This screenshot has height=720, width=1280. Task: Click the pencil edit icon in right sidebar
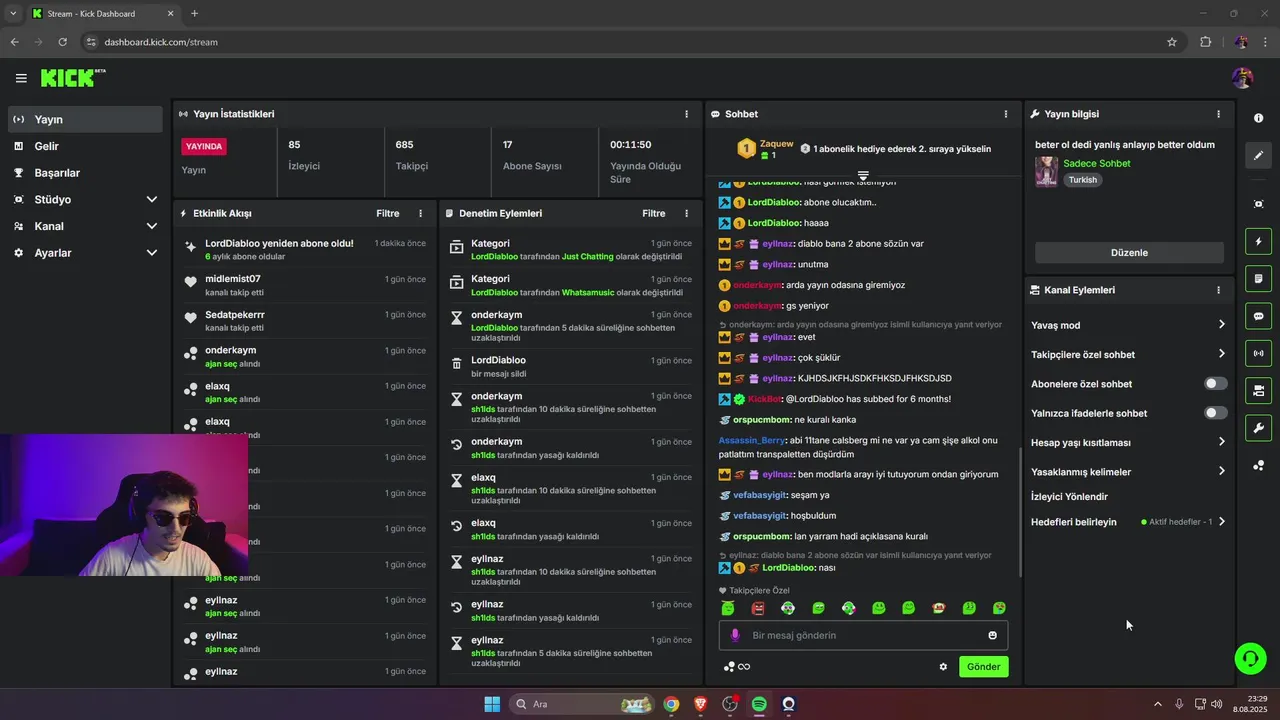[1258, 155]
